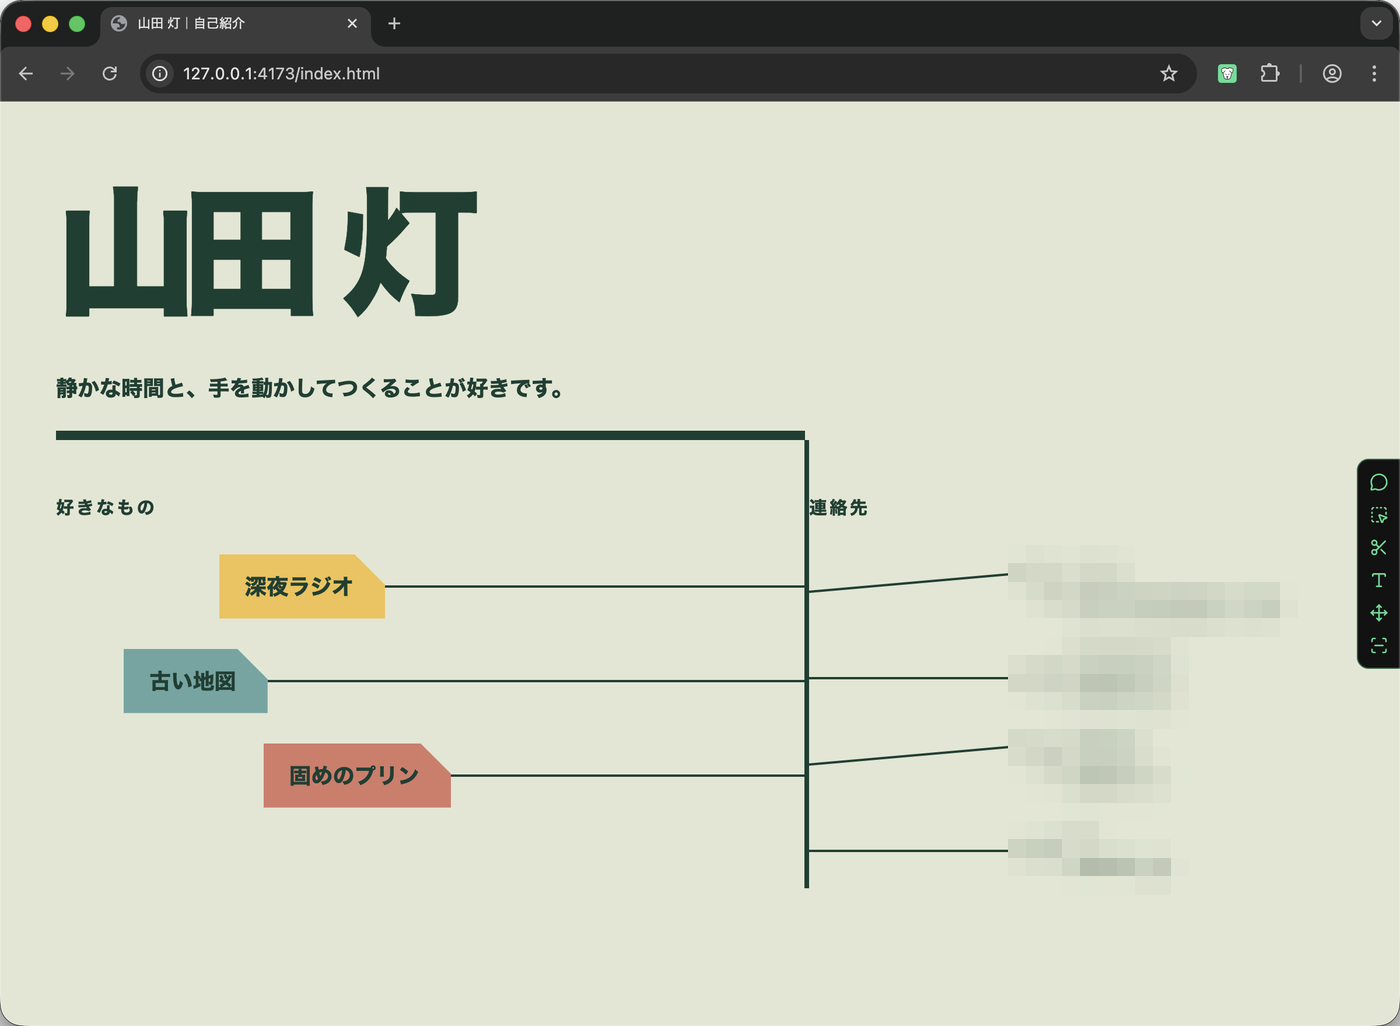This screenshot has height=1026, width=1400.
Task: Select the teal 古い地図 tag
Action: pyautogui.click(x=196, y=681)
